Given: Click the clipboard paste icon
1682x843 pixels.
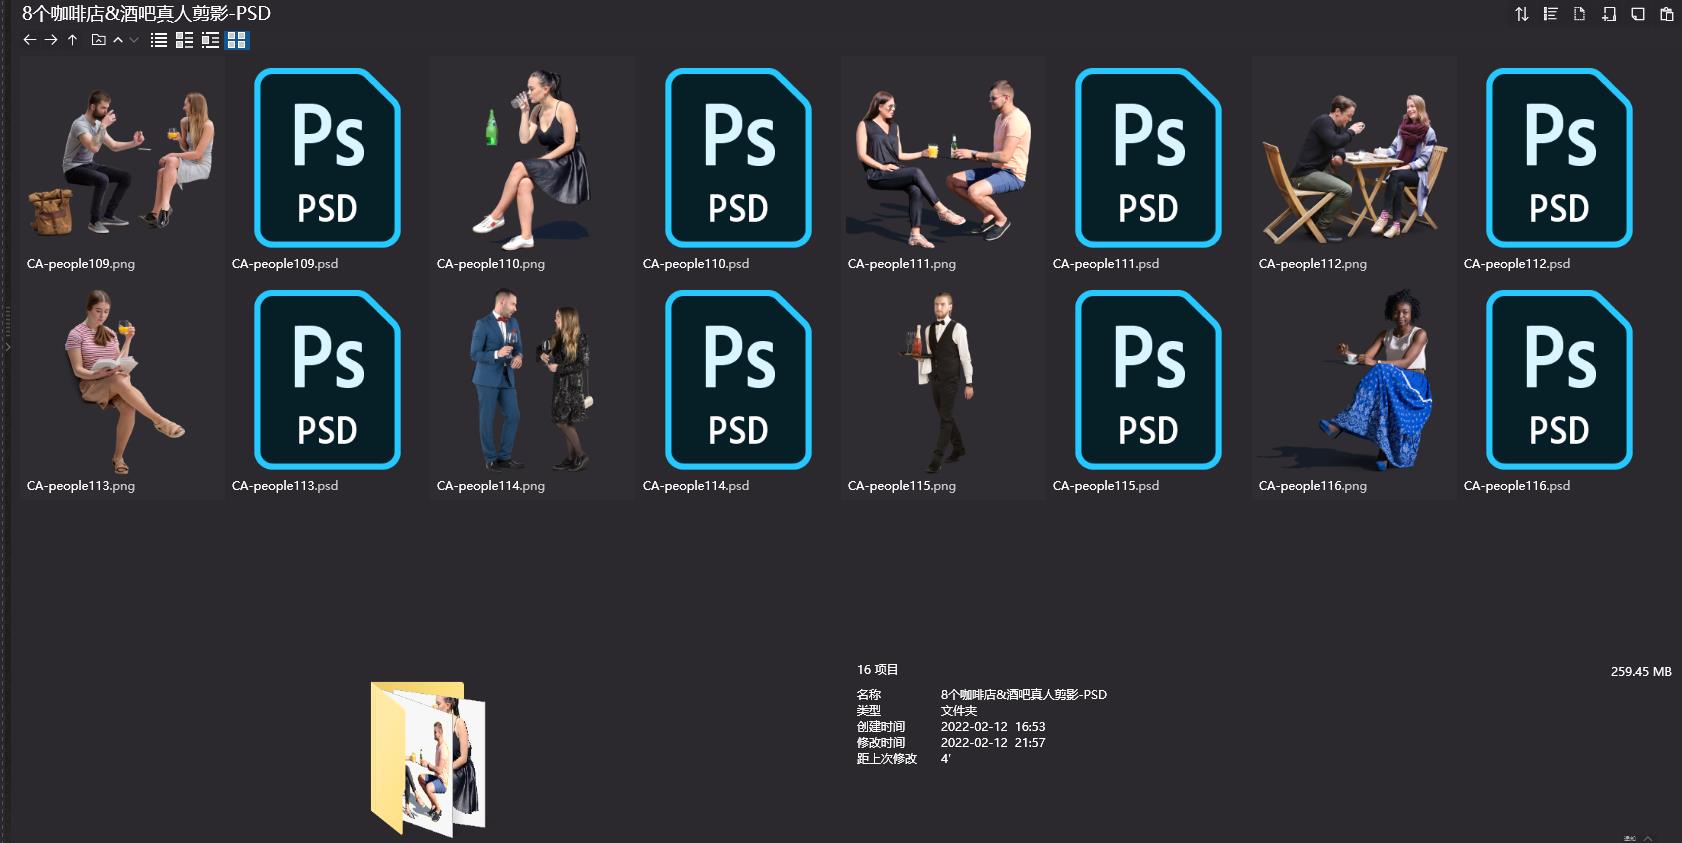Looking at the screenshot, I should (x=1667, y=14).
